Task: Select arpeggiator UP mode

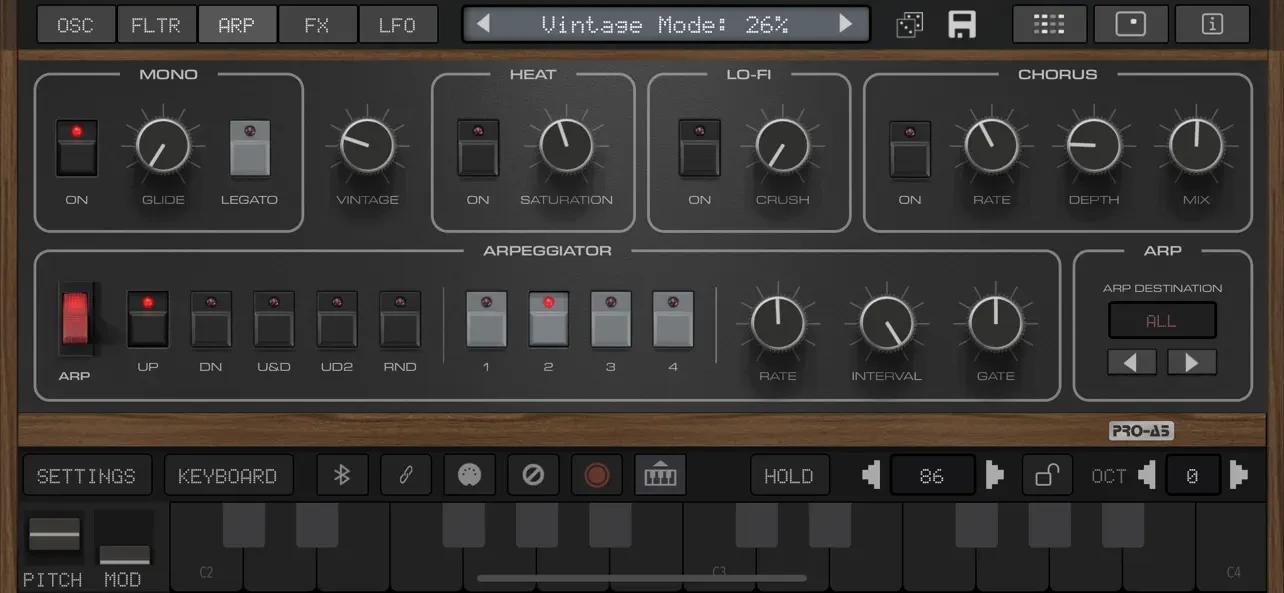Action: [148, 320]
